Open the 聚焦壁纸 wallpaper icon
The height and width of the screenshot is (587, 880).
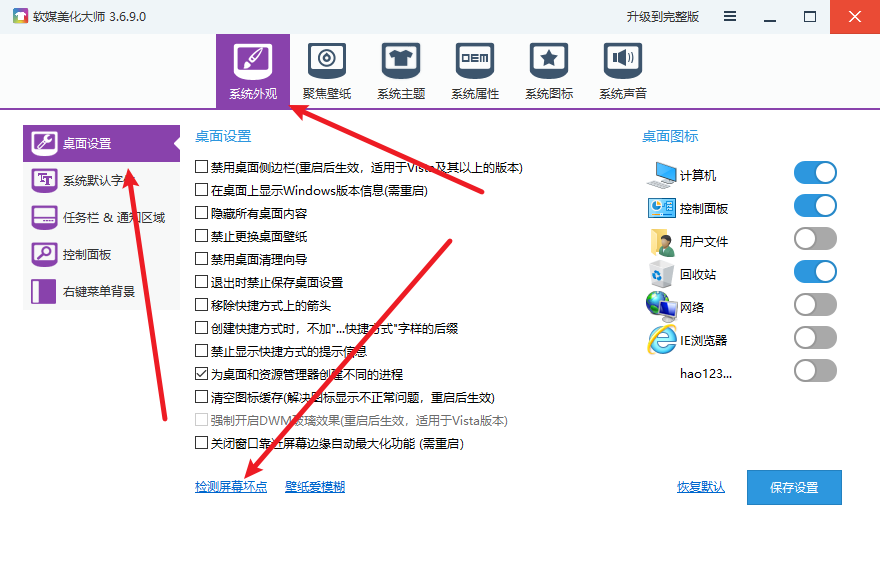[327, 61]
